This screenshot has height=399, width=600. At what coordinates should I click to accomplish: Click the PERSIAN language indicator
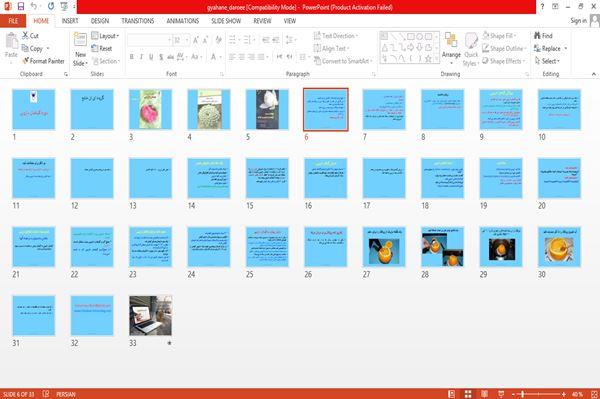66,394
